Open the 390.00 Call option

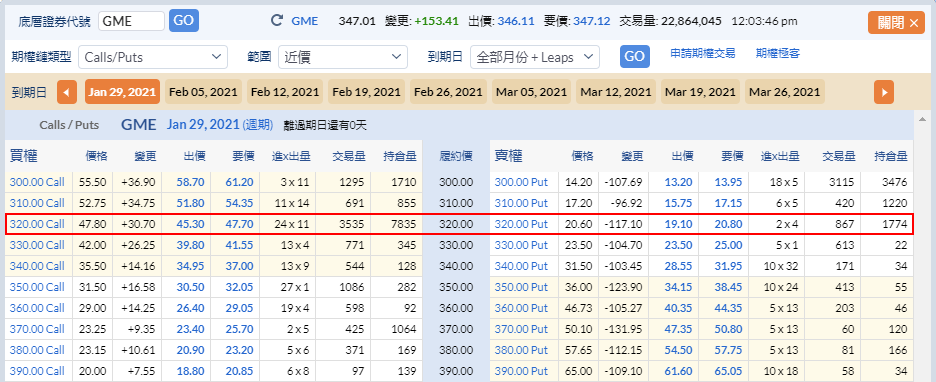tap(37, 371)
